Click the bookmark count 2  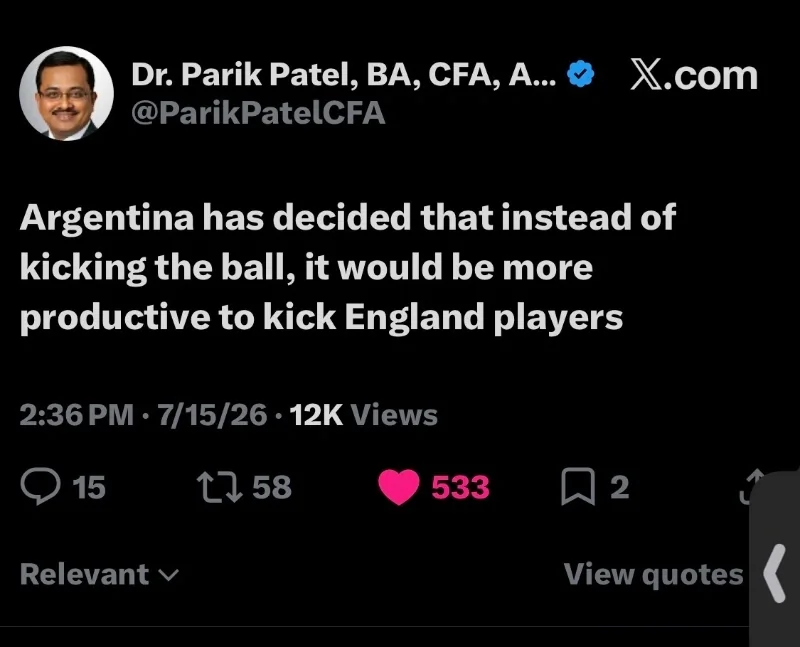(x=620, y=487)
